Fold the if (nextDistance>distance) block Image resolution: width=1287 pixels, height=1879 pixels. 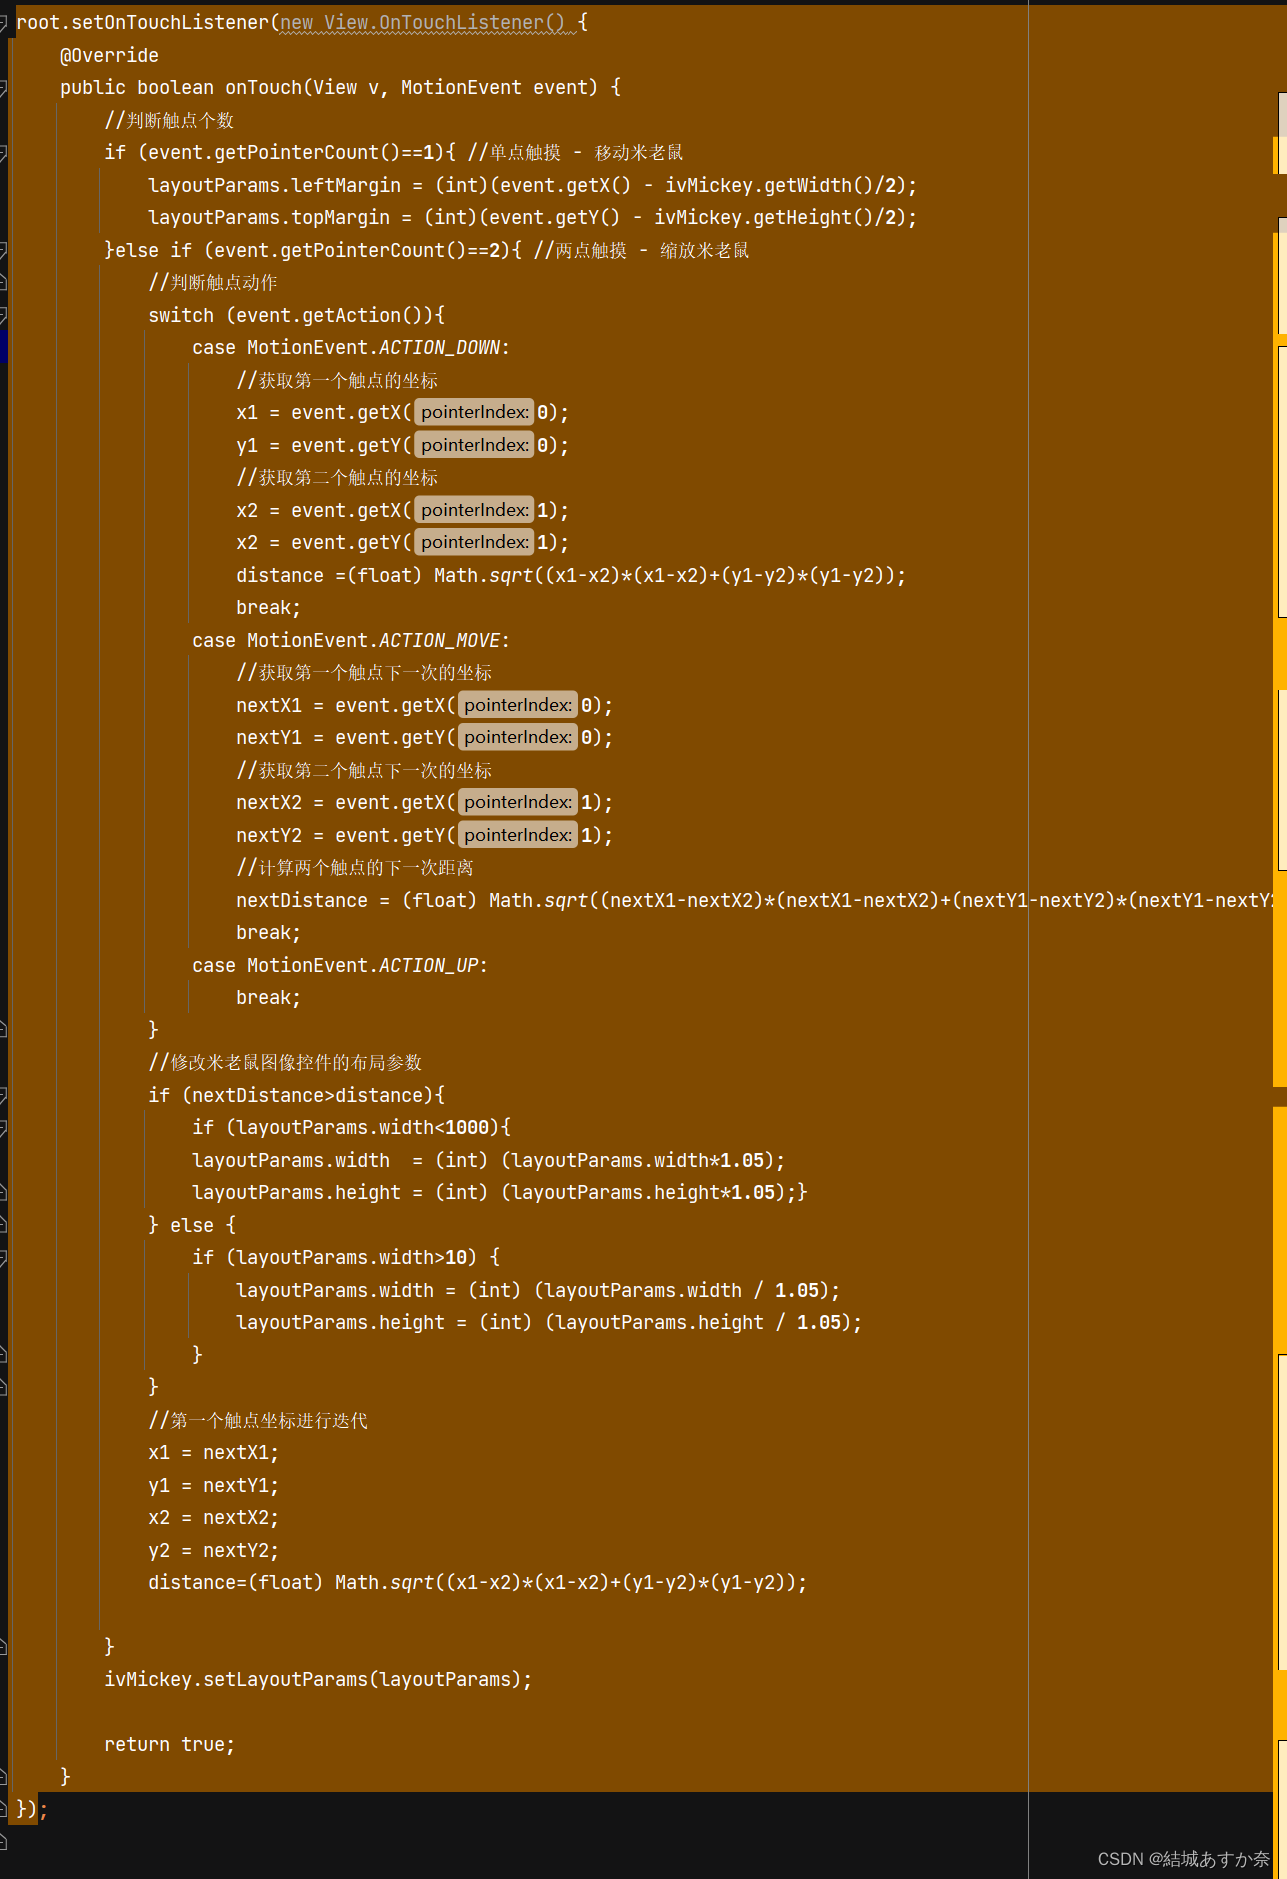click(x=3, y=1095)
